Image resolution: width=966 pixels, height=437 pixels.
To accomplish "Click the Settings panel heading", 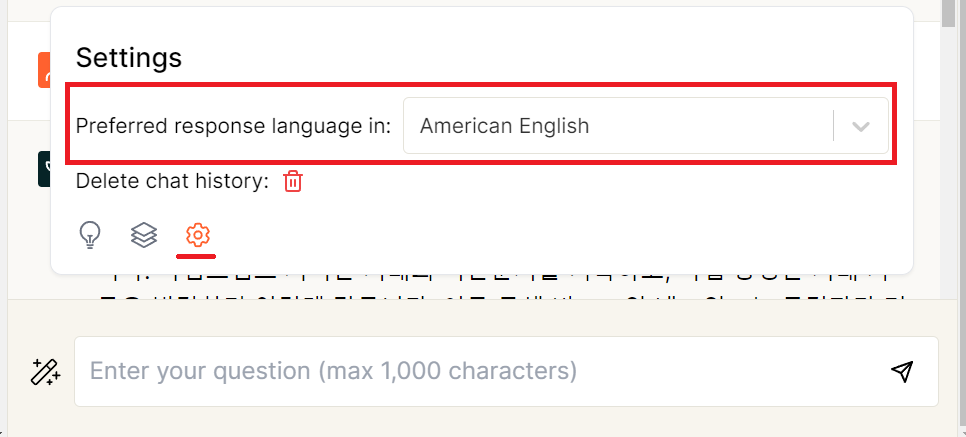I will pyautogui.click(x=129, y=57).
